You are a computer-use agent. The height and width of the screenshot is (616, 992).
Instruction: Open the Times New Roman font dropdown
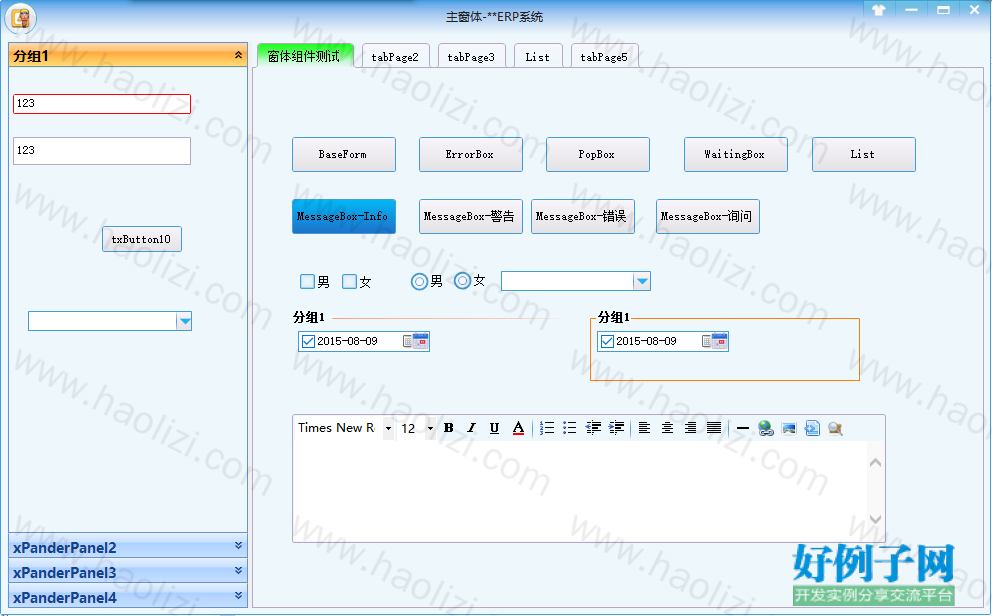coord(388,429)
